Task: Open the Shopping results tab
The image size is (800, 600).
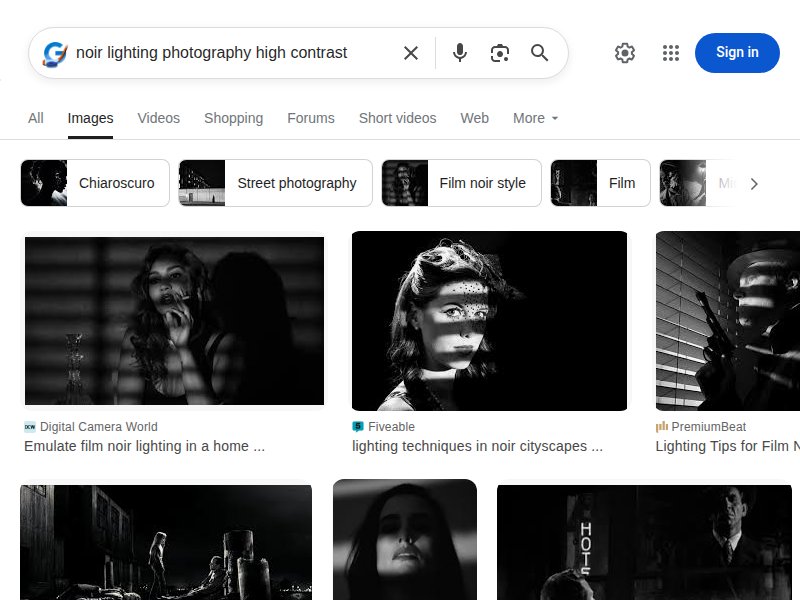Action: click(233, 118)
